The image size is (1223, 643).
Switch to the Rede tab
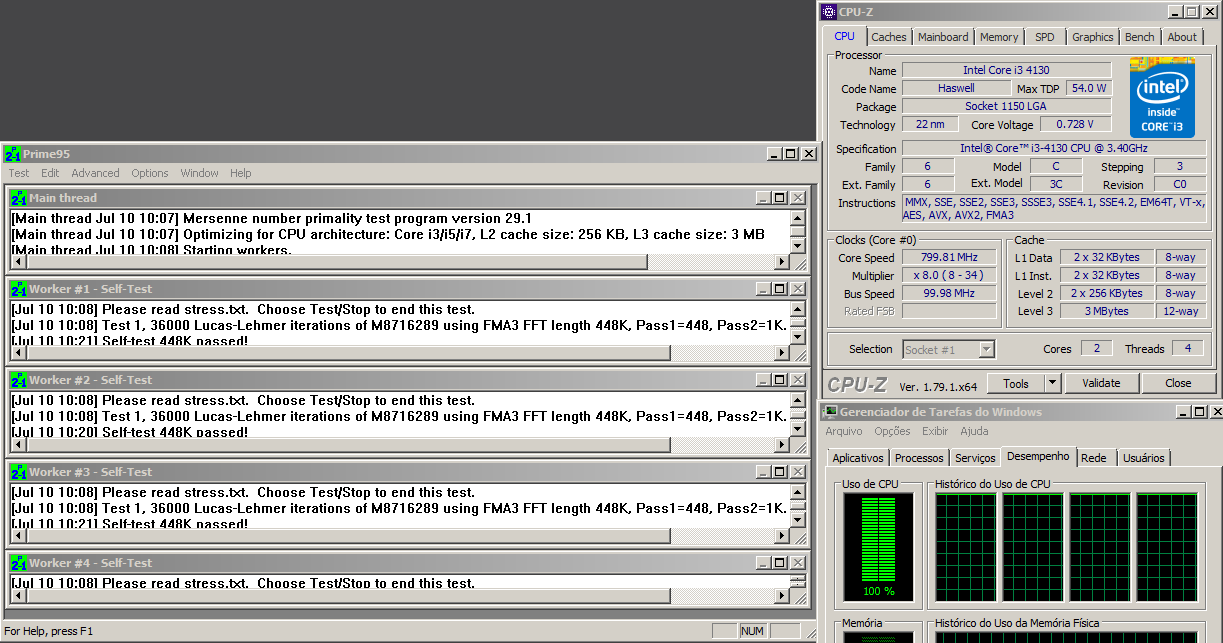point(1094,458)
